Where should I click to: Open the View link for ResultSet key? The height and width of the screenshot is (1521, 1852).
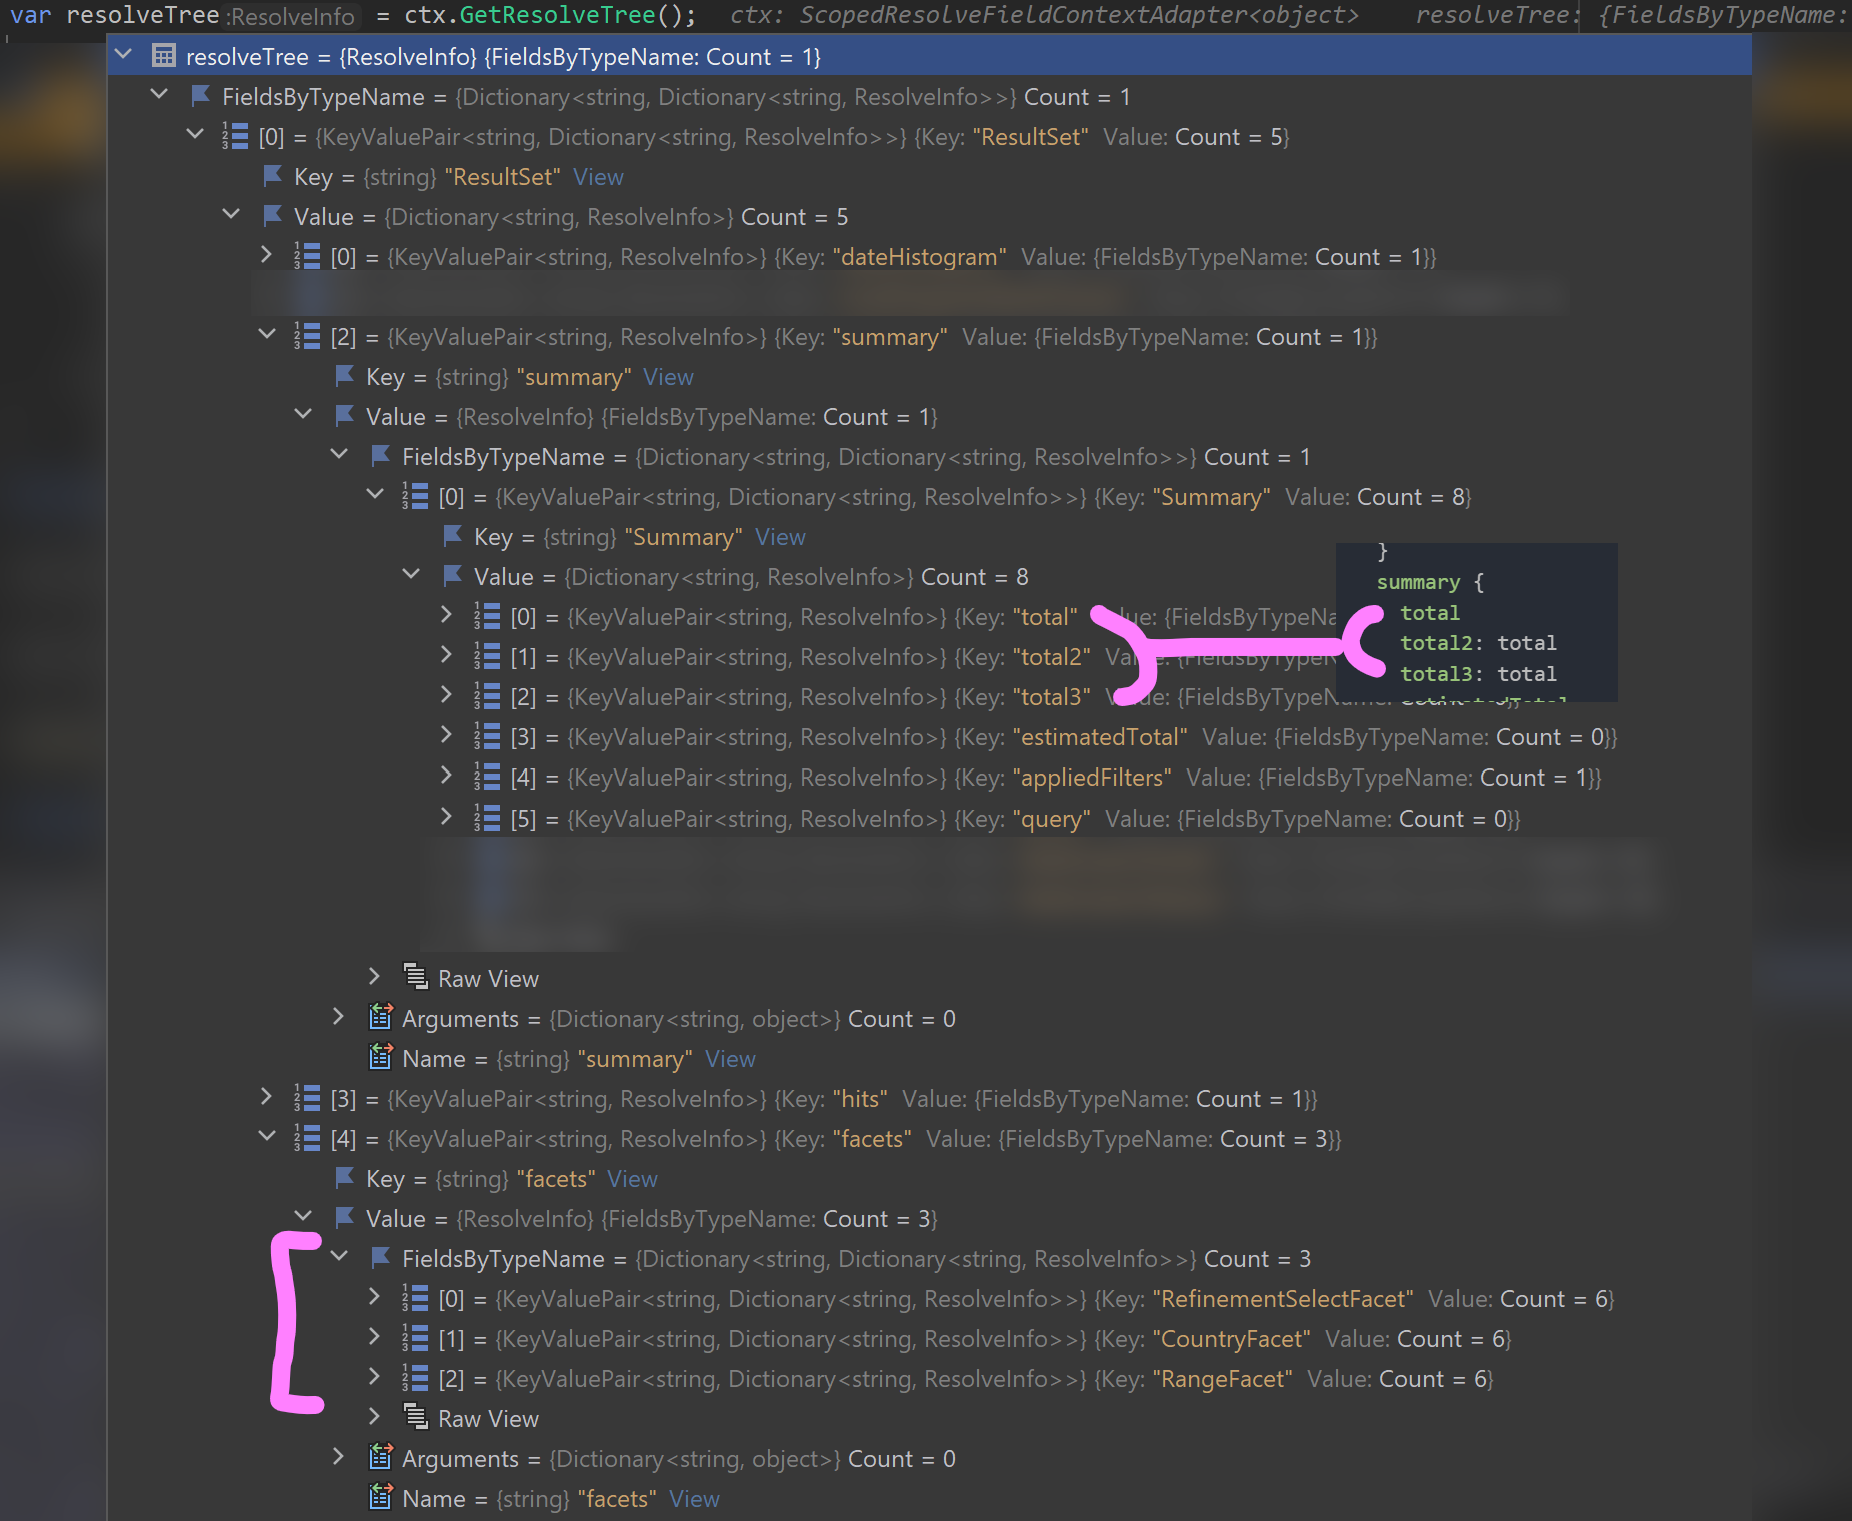click(597, 177)
